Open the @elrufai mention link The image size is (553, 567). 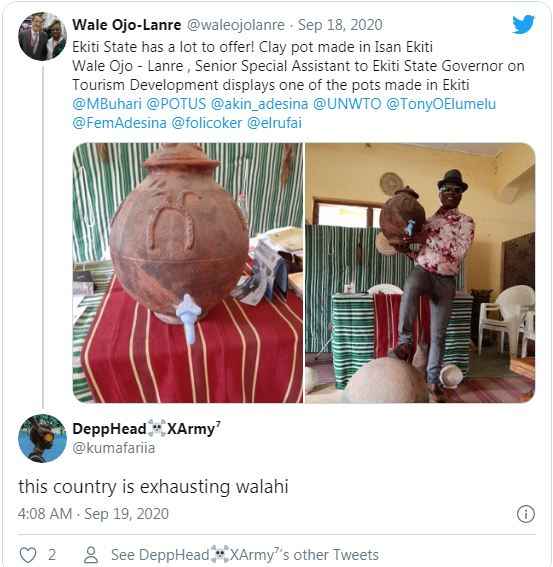274,123
